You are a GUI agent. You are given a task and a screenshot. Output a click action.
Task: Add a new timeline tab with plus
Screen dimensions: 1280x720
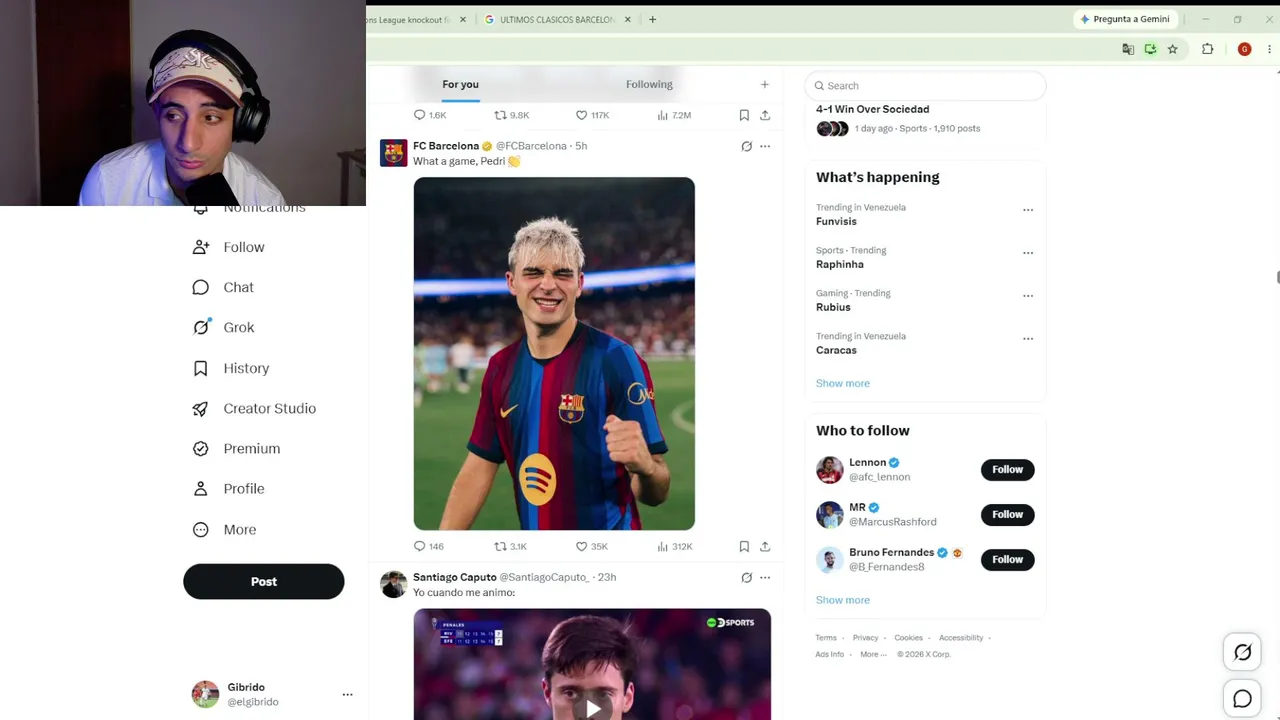coord(764,85)
